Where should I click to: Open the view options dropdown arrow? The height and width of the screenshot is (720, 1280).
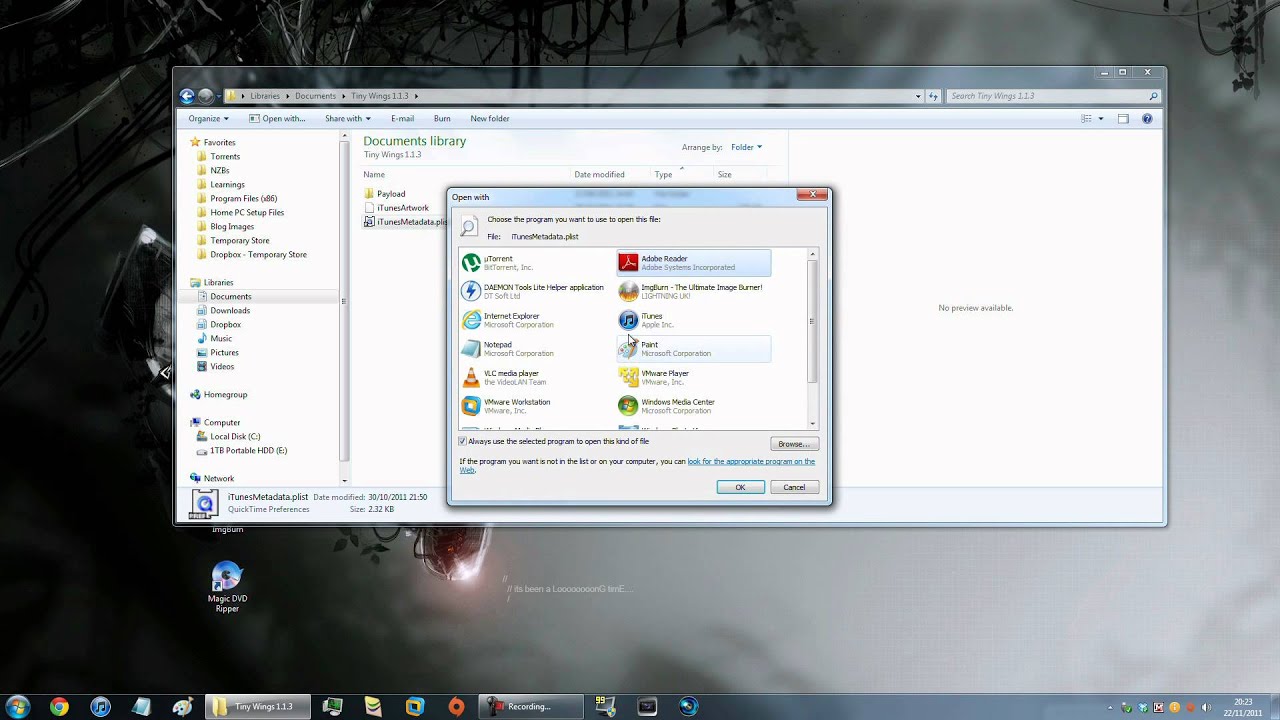click(x=1101, y=118)
